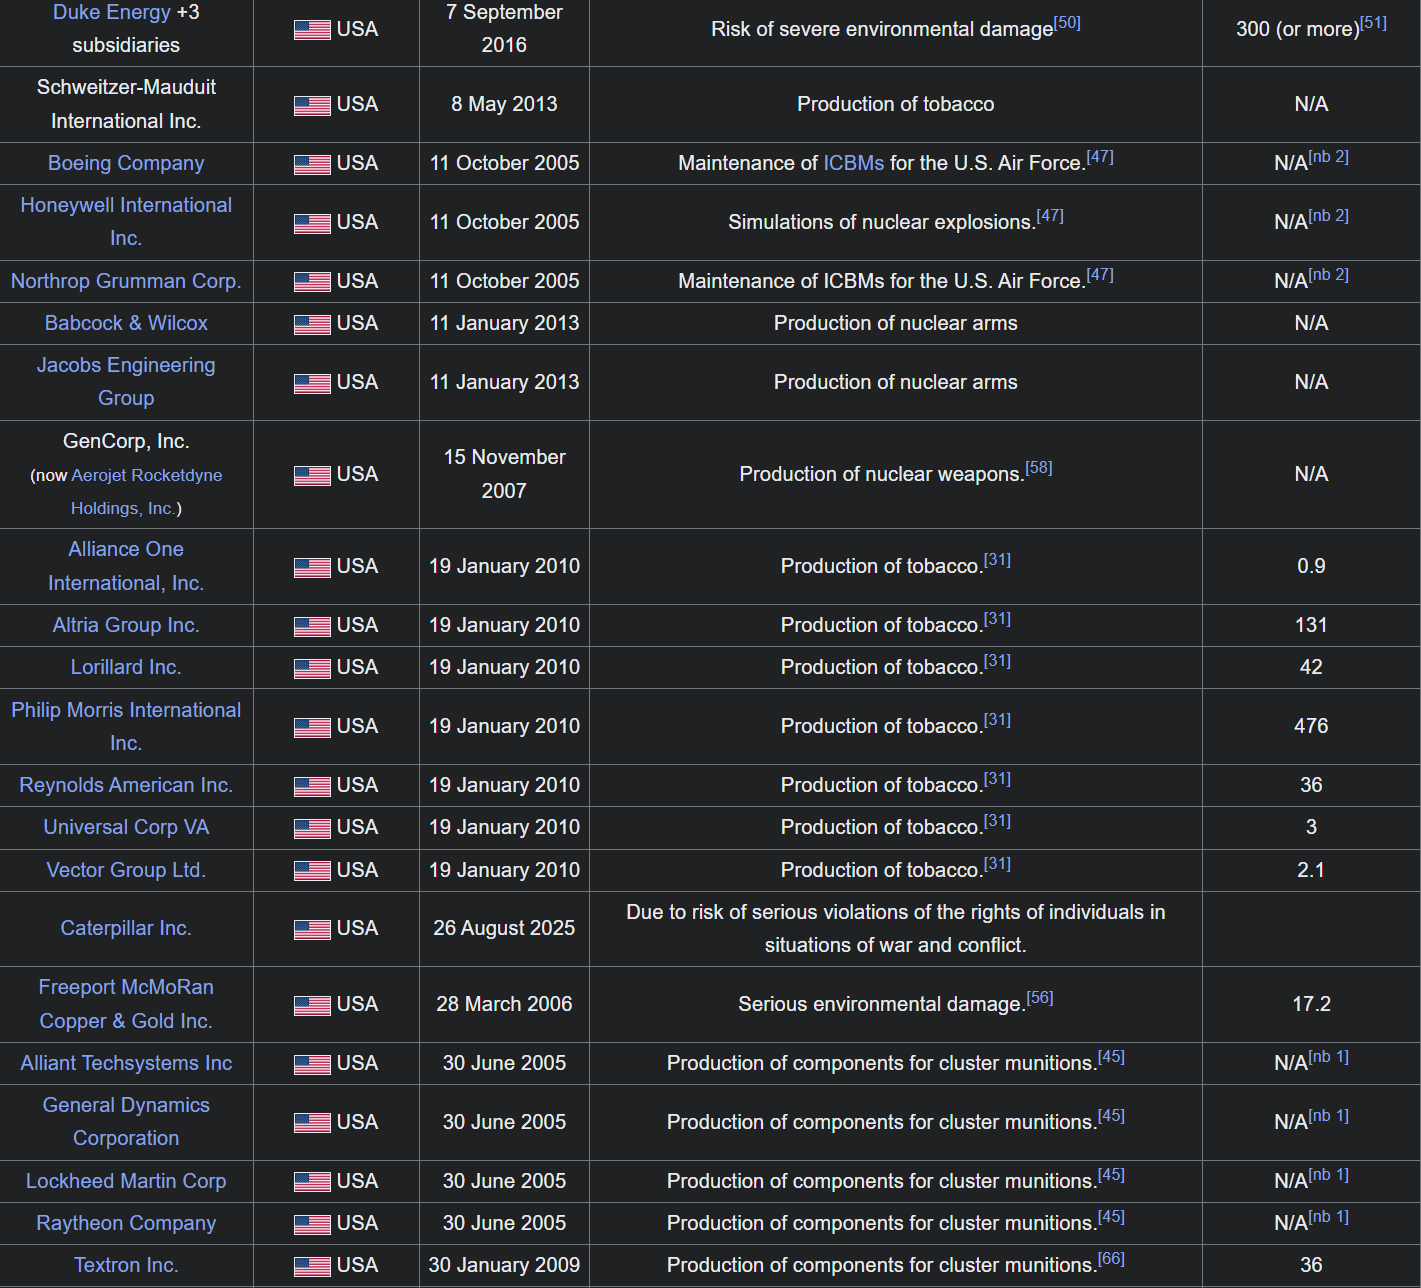Visit the Textron Inc. link

[126, 1265]
